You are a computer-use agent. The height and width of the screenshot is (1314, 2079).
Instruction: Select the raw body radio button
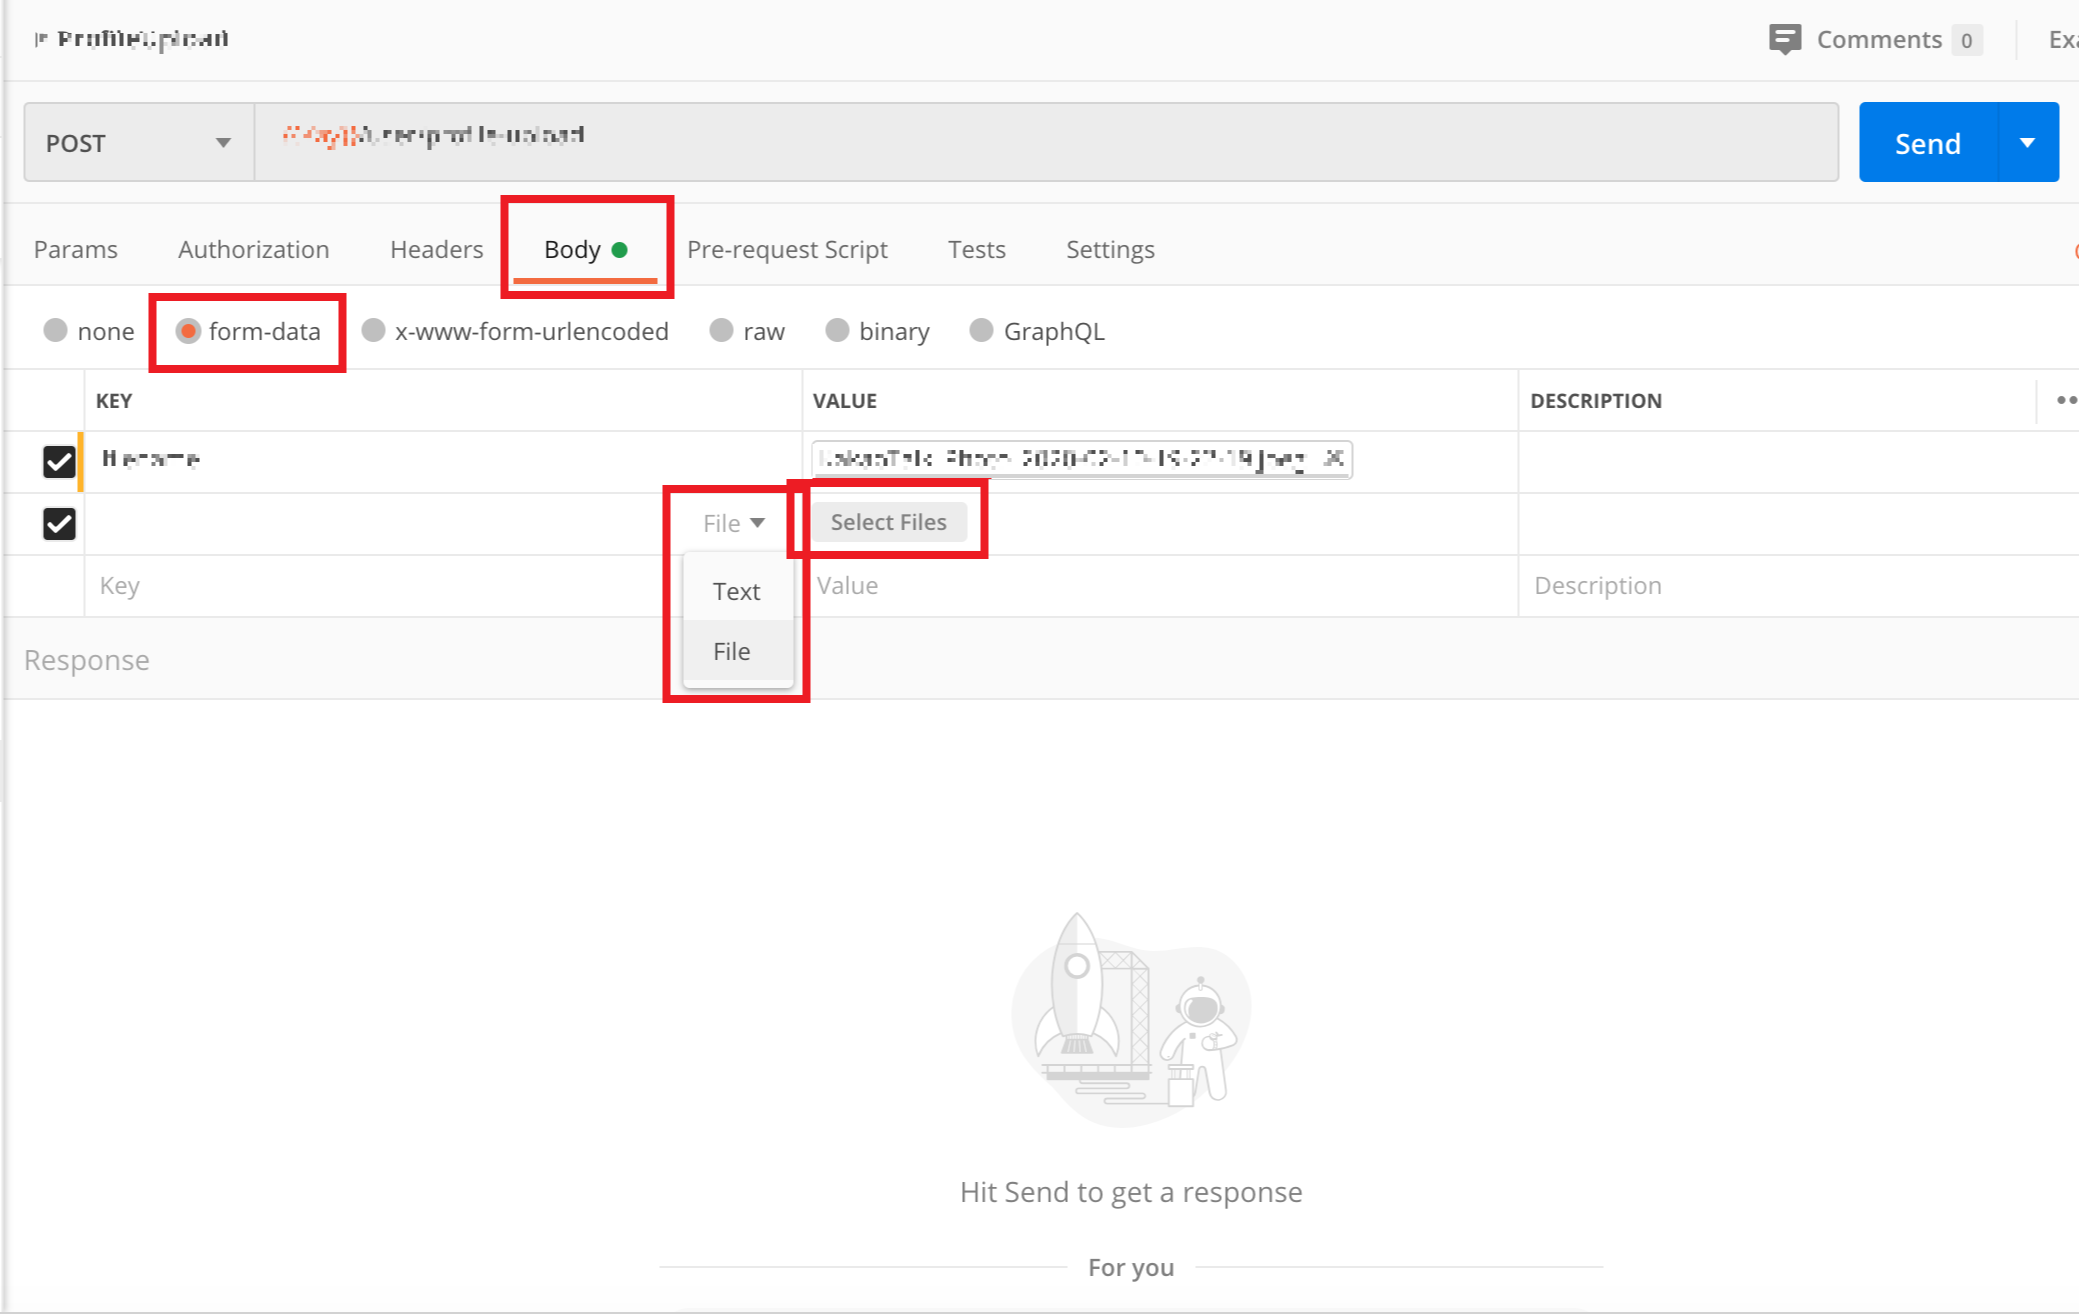[x=721, y=331]
